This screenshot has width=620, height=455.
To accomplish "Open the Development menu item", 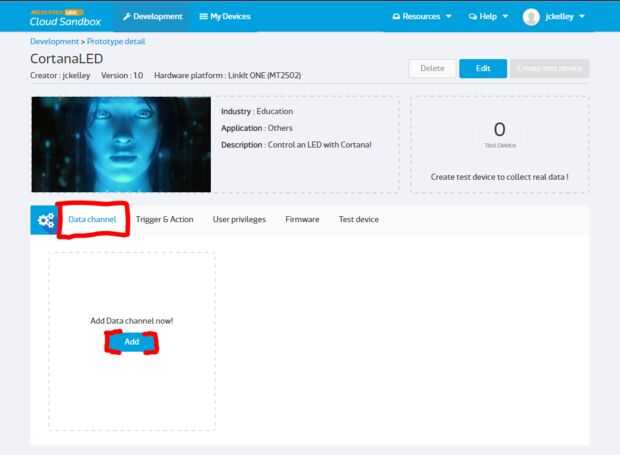I will (153, 17).
